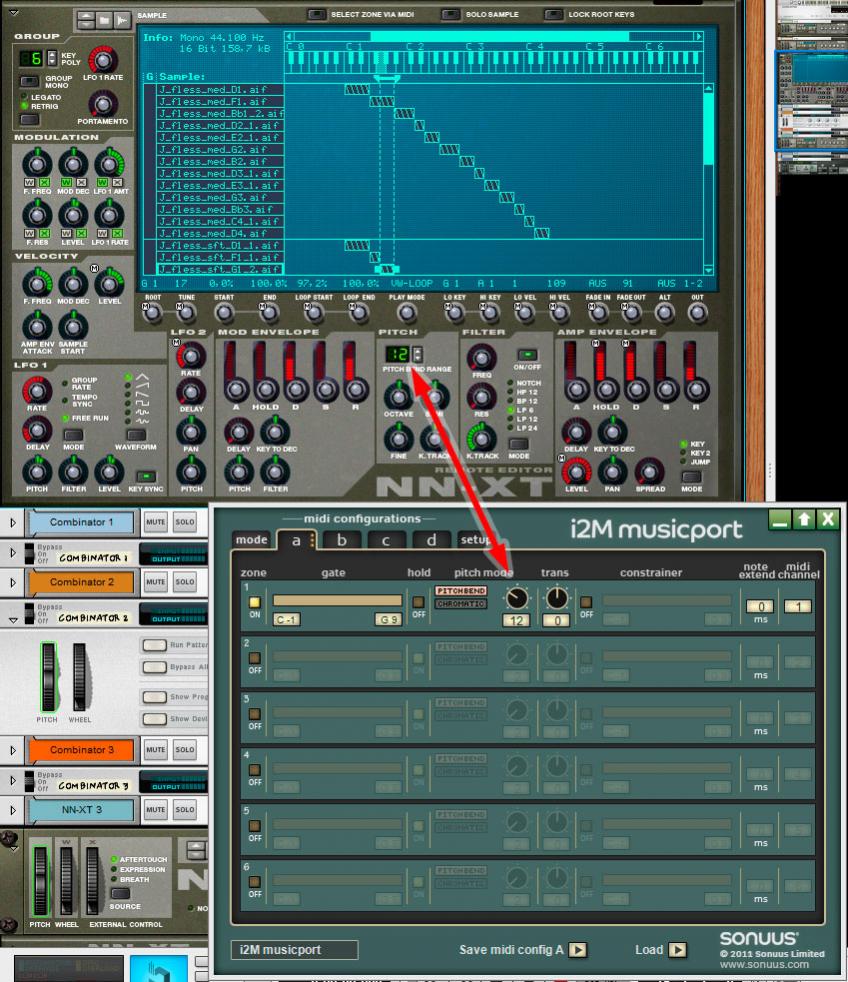
Task: Mute the Combinator 2 track
Action: coord(155,581)
